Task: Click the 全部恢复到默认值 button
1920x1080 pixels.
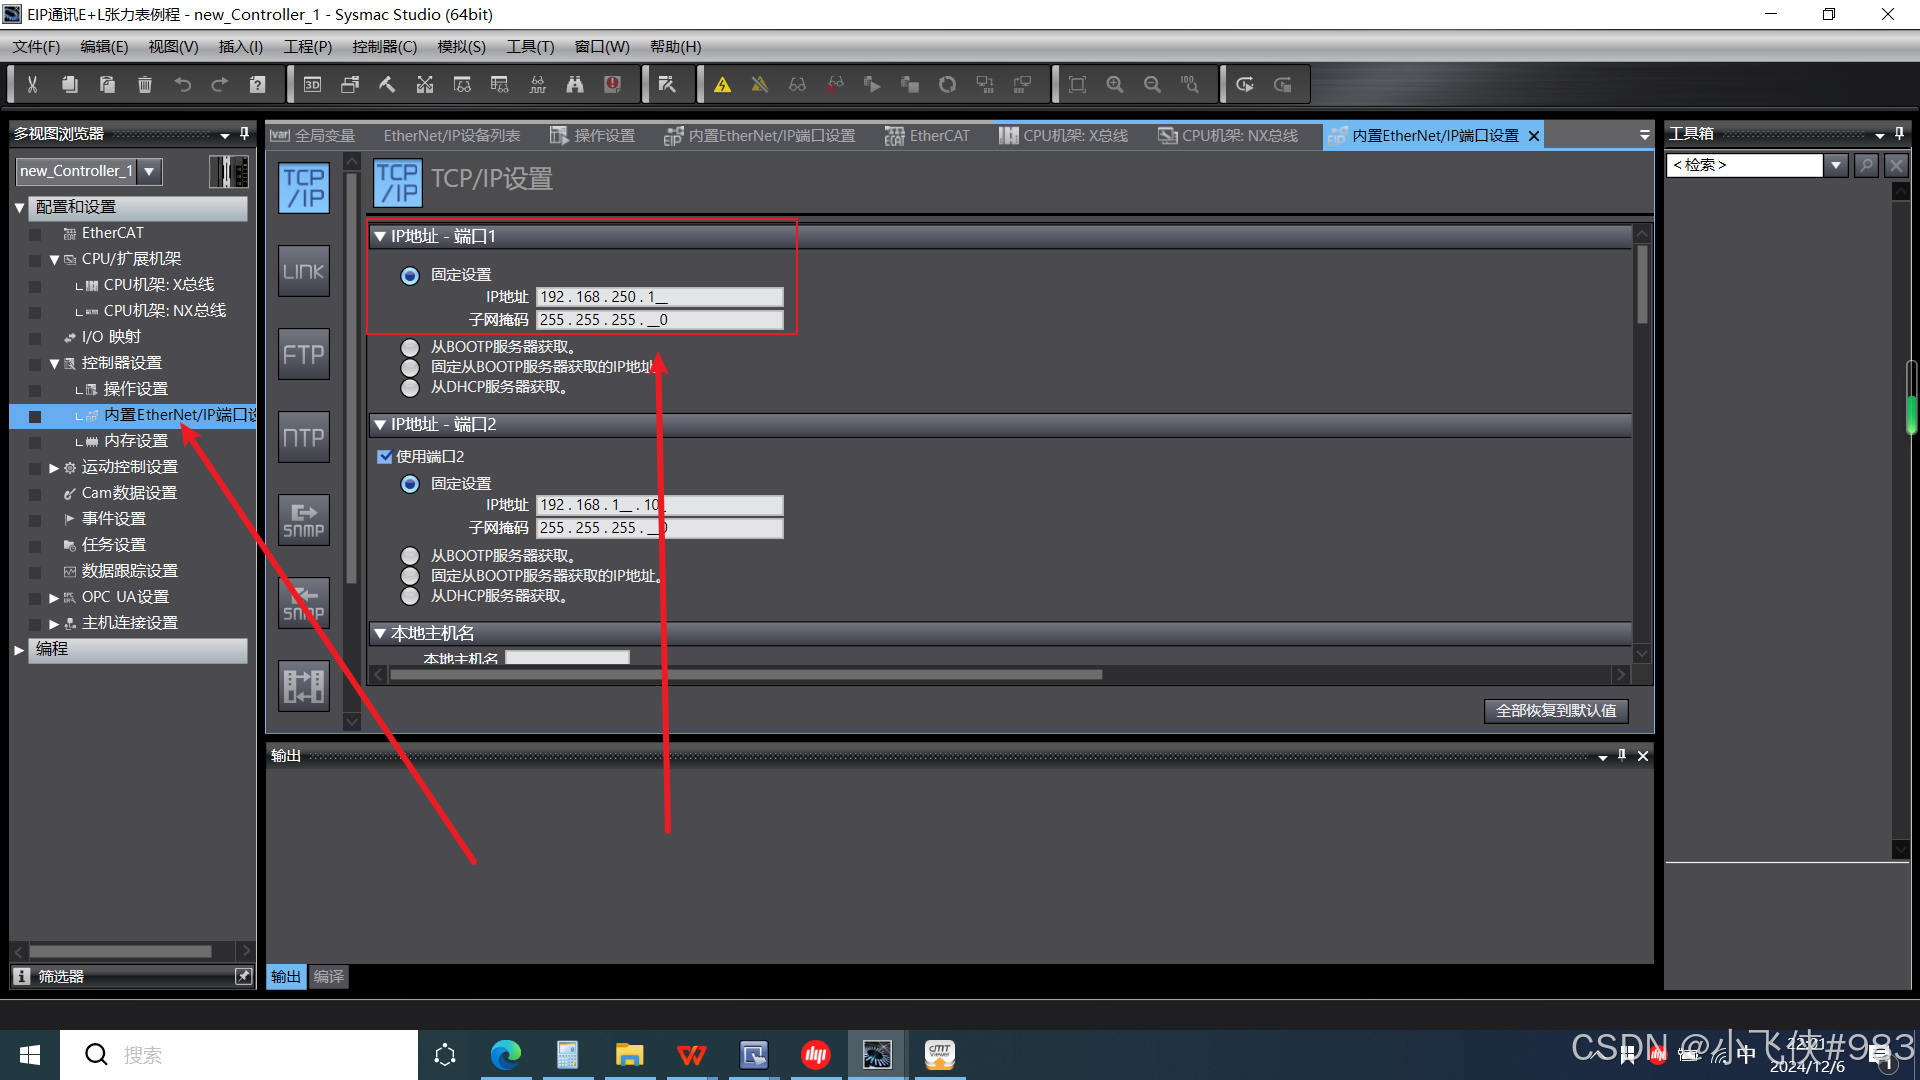Action: 1555,711
